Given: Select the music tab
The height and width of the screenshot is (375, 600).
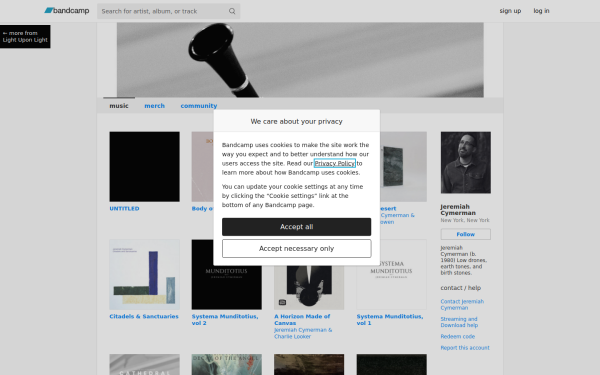Looking at the screenshot, I should click(119, 106).
